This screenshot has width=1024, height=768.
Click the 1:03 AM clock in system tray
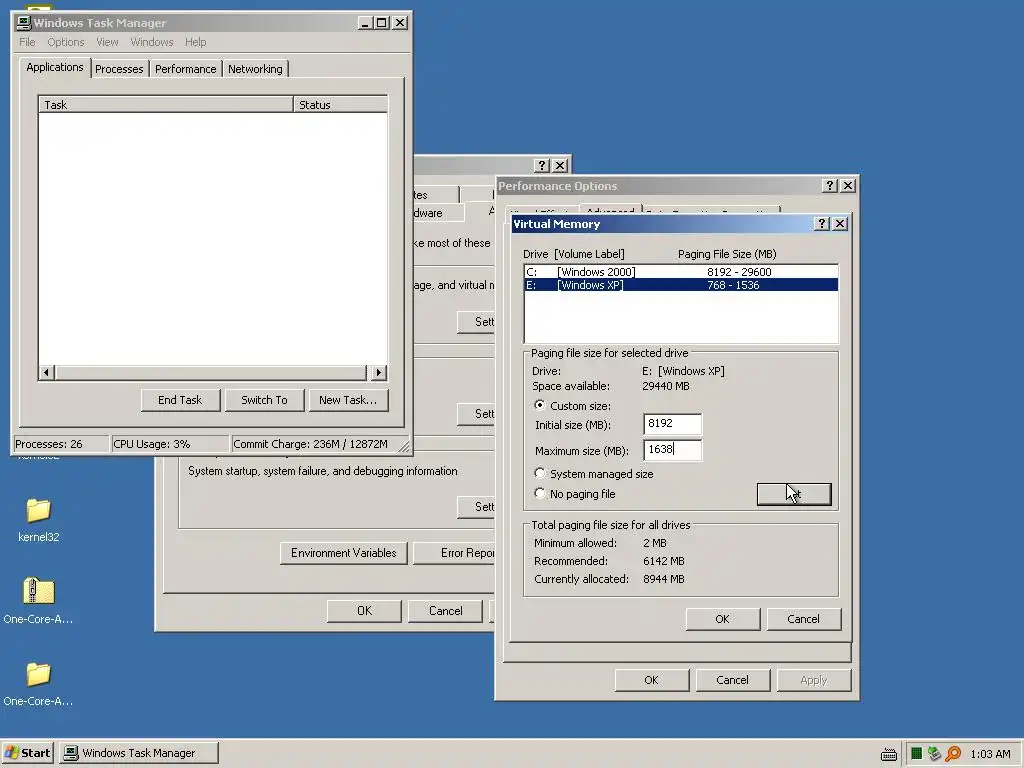click(x=990, y=754)
